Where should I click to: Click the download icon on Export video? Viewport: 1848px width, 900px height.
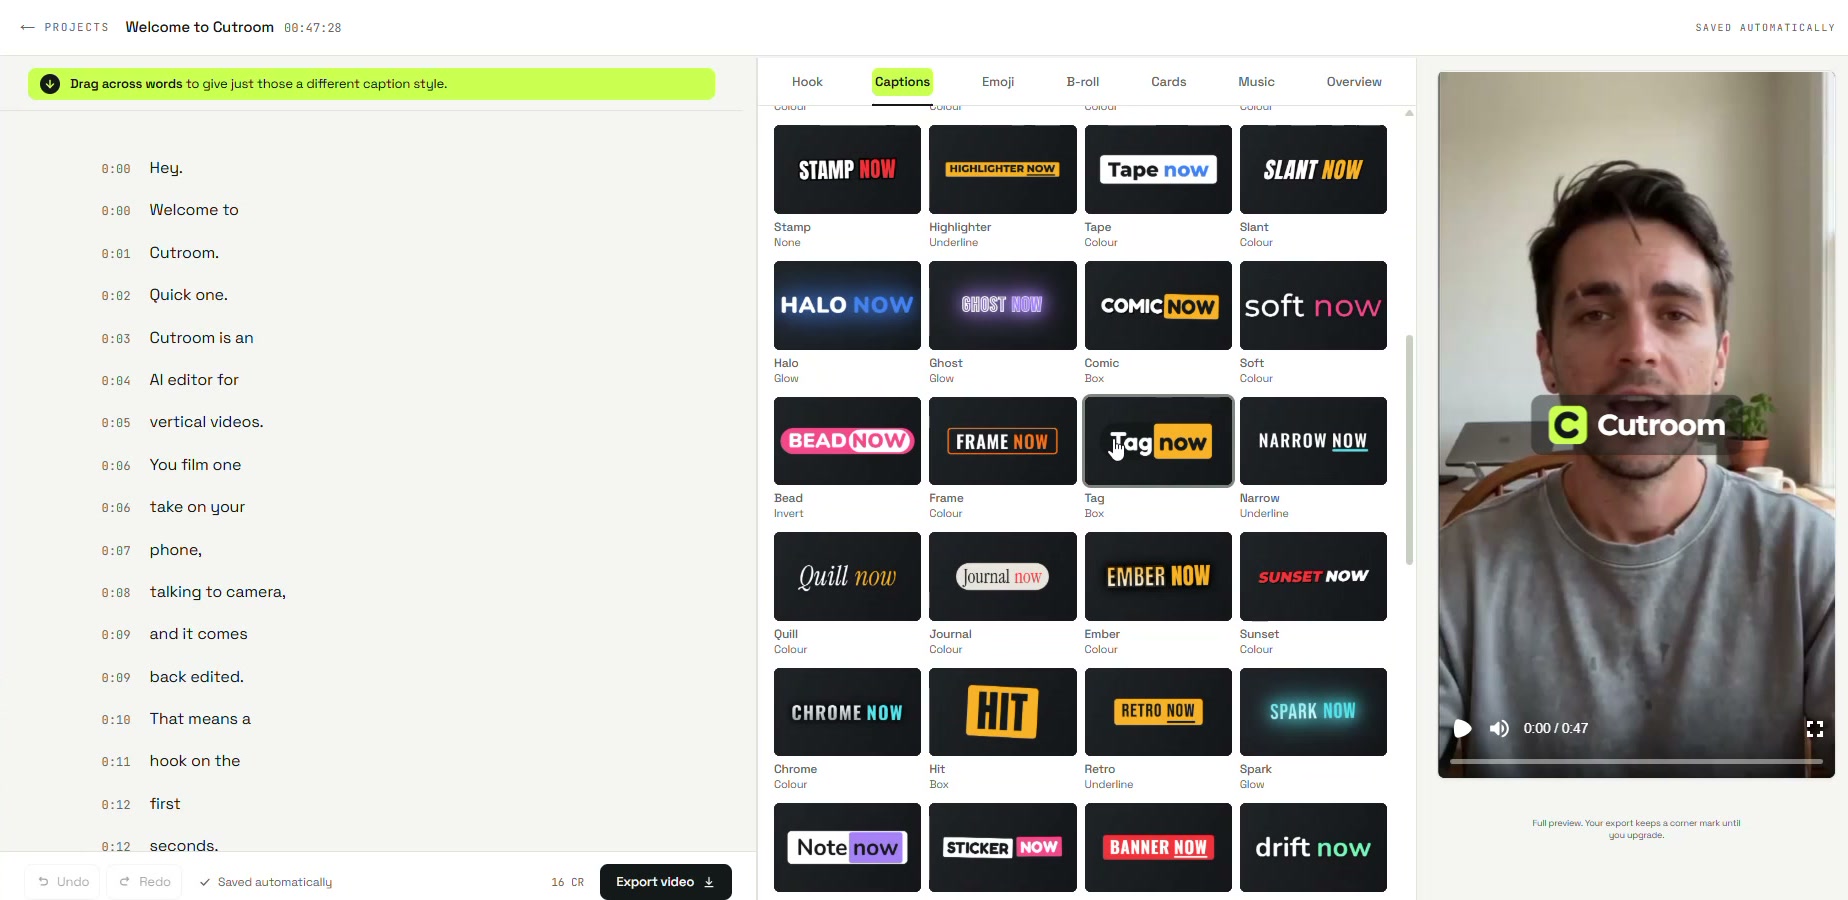click(709, 882)
